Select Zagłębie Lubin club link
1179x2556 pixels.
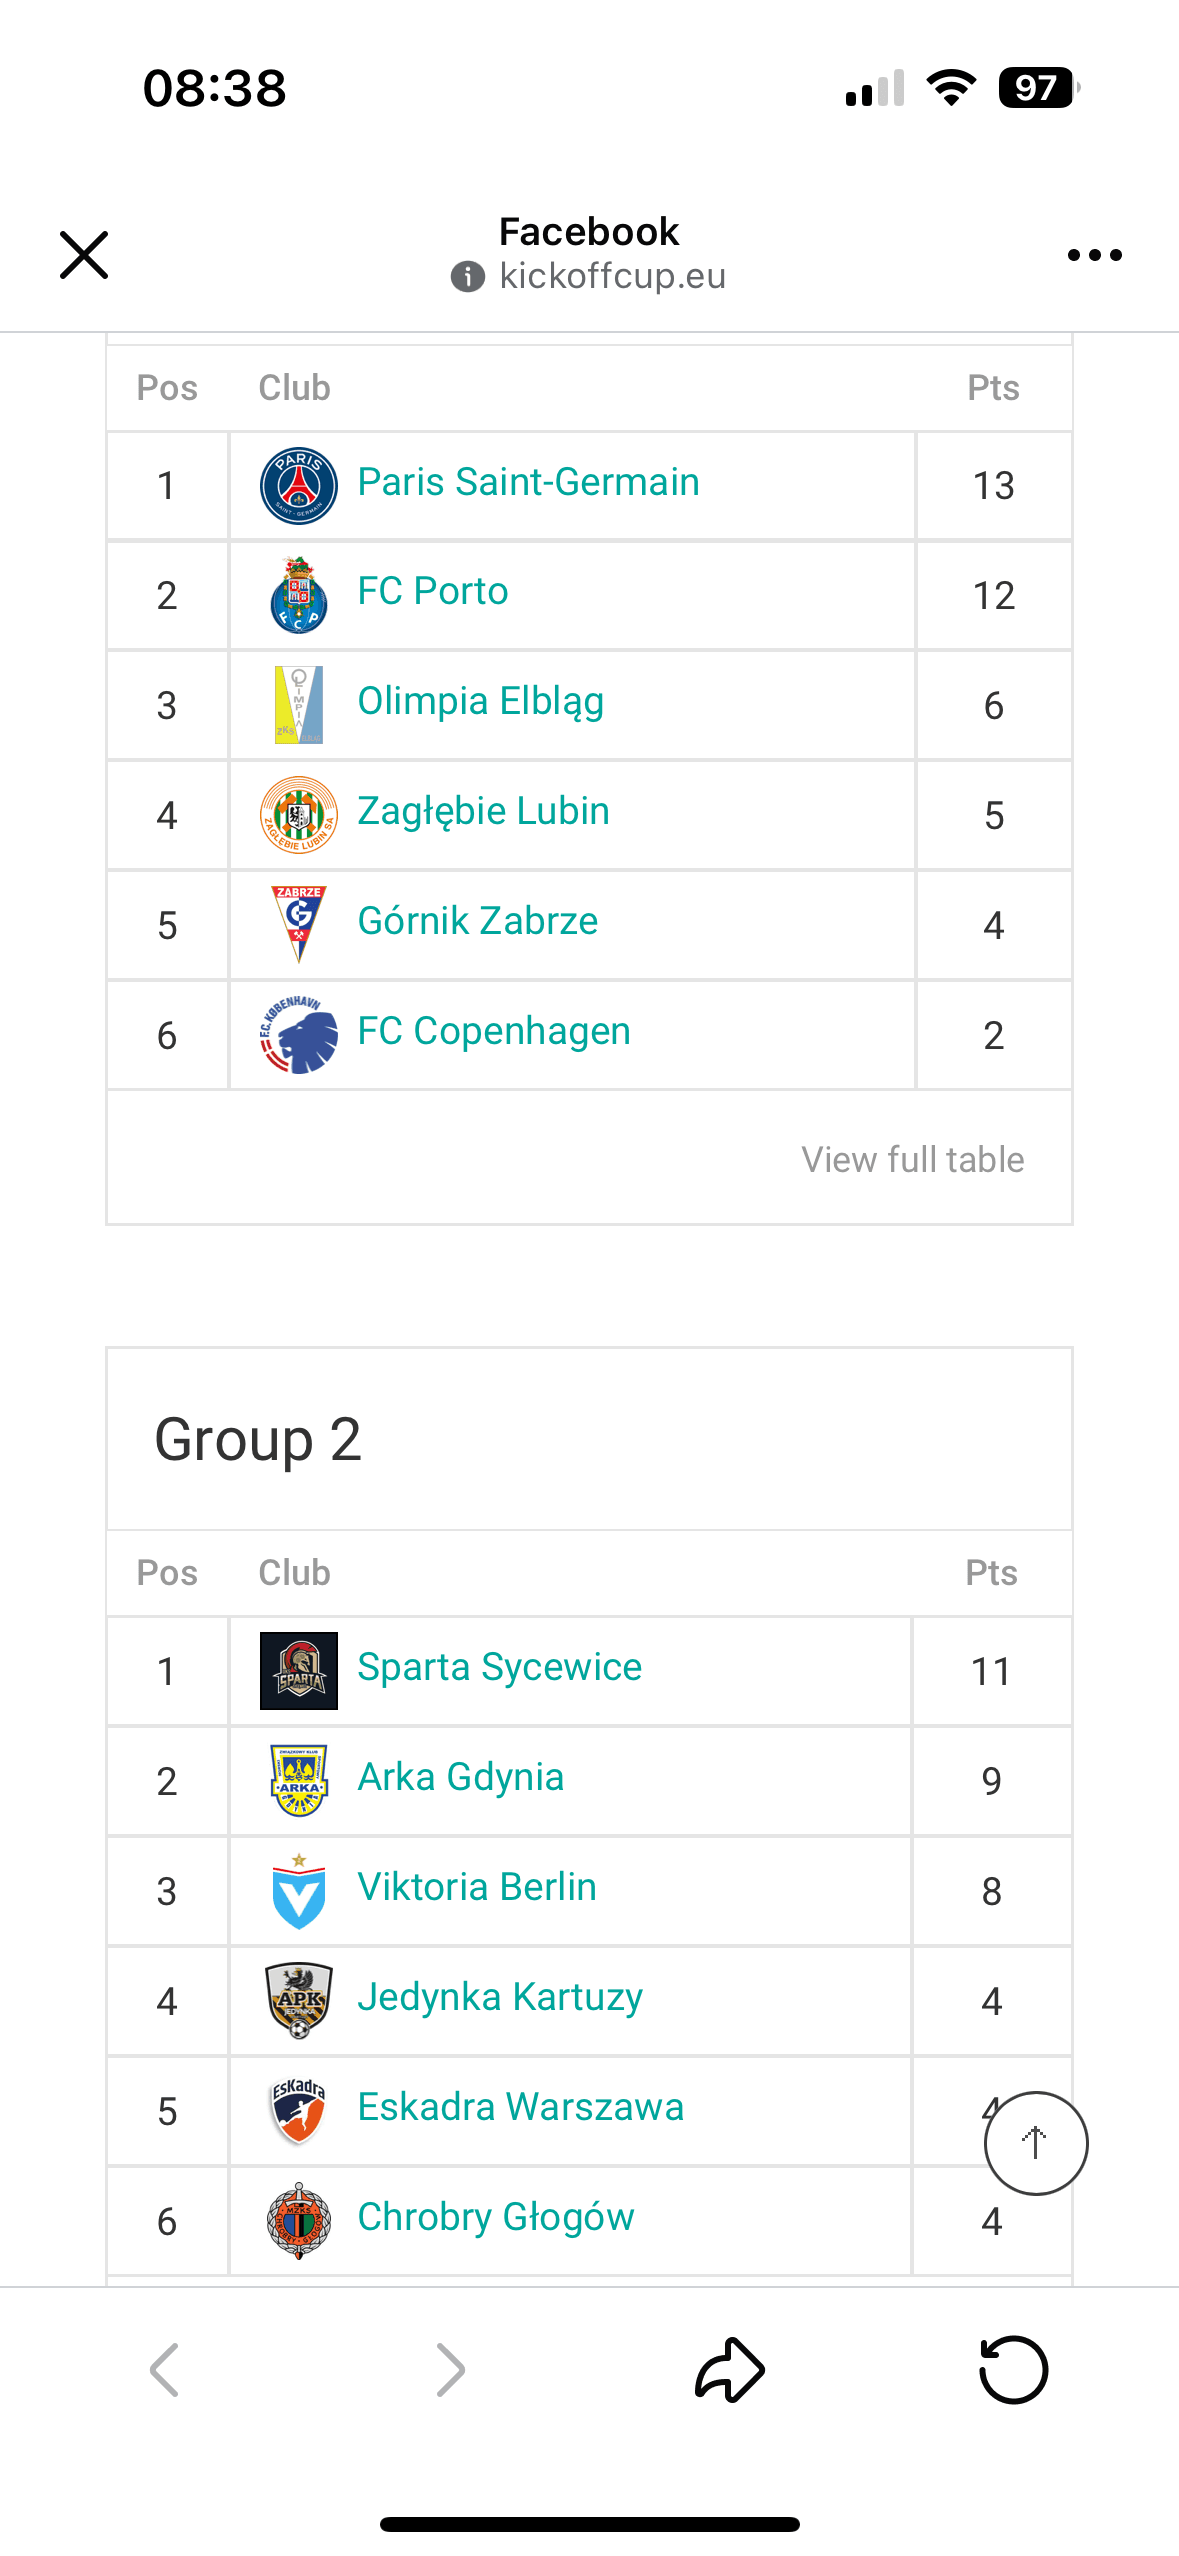click(483, 811)
